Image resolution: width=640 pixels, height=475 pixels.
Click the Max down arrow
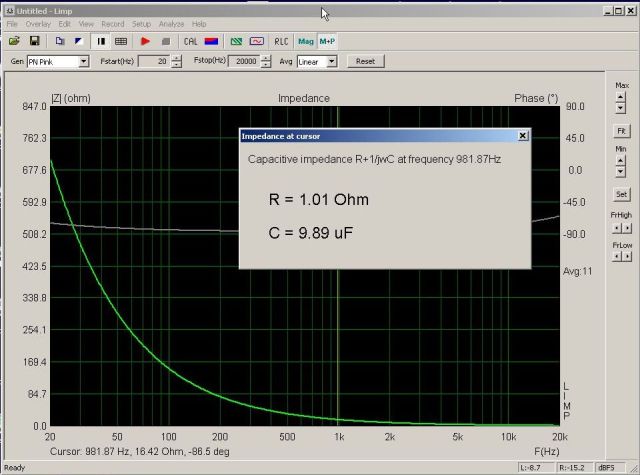pos(620,108)
